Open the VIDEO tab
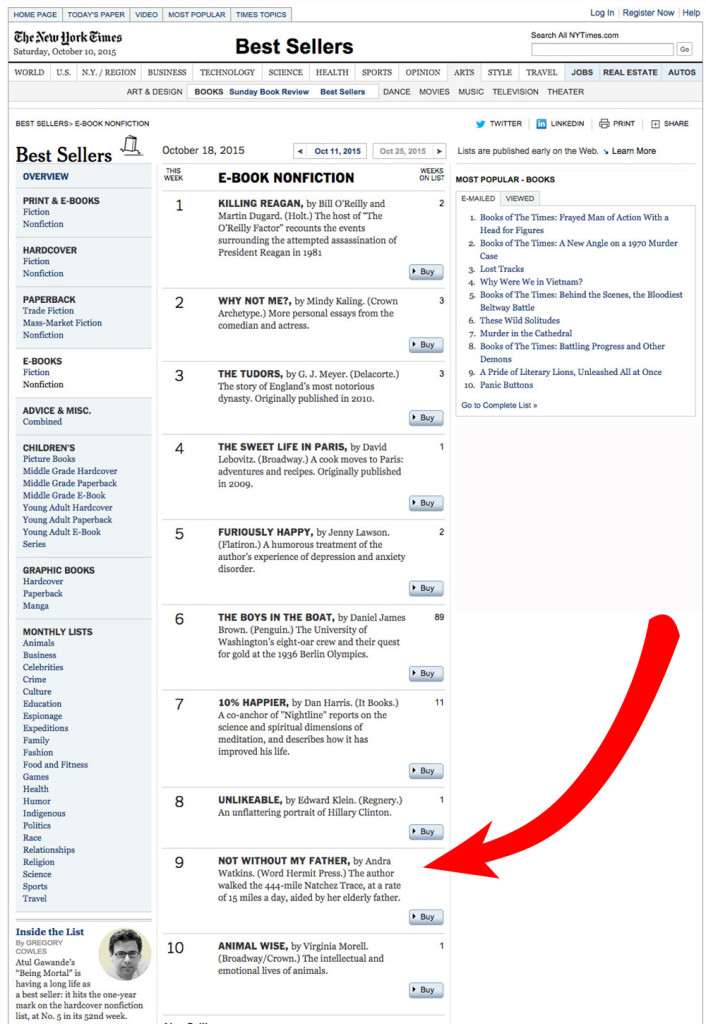706x1024 pixels. [x=146, y=14]
